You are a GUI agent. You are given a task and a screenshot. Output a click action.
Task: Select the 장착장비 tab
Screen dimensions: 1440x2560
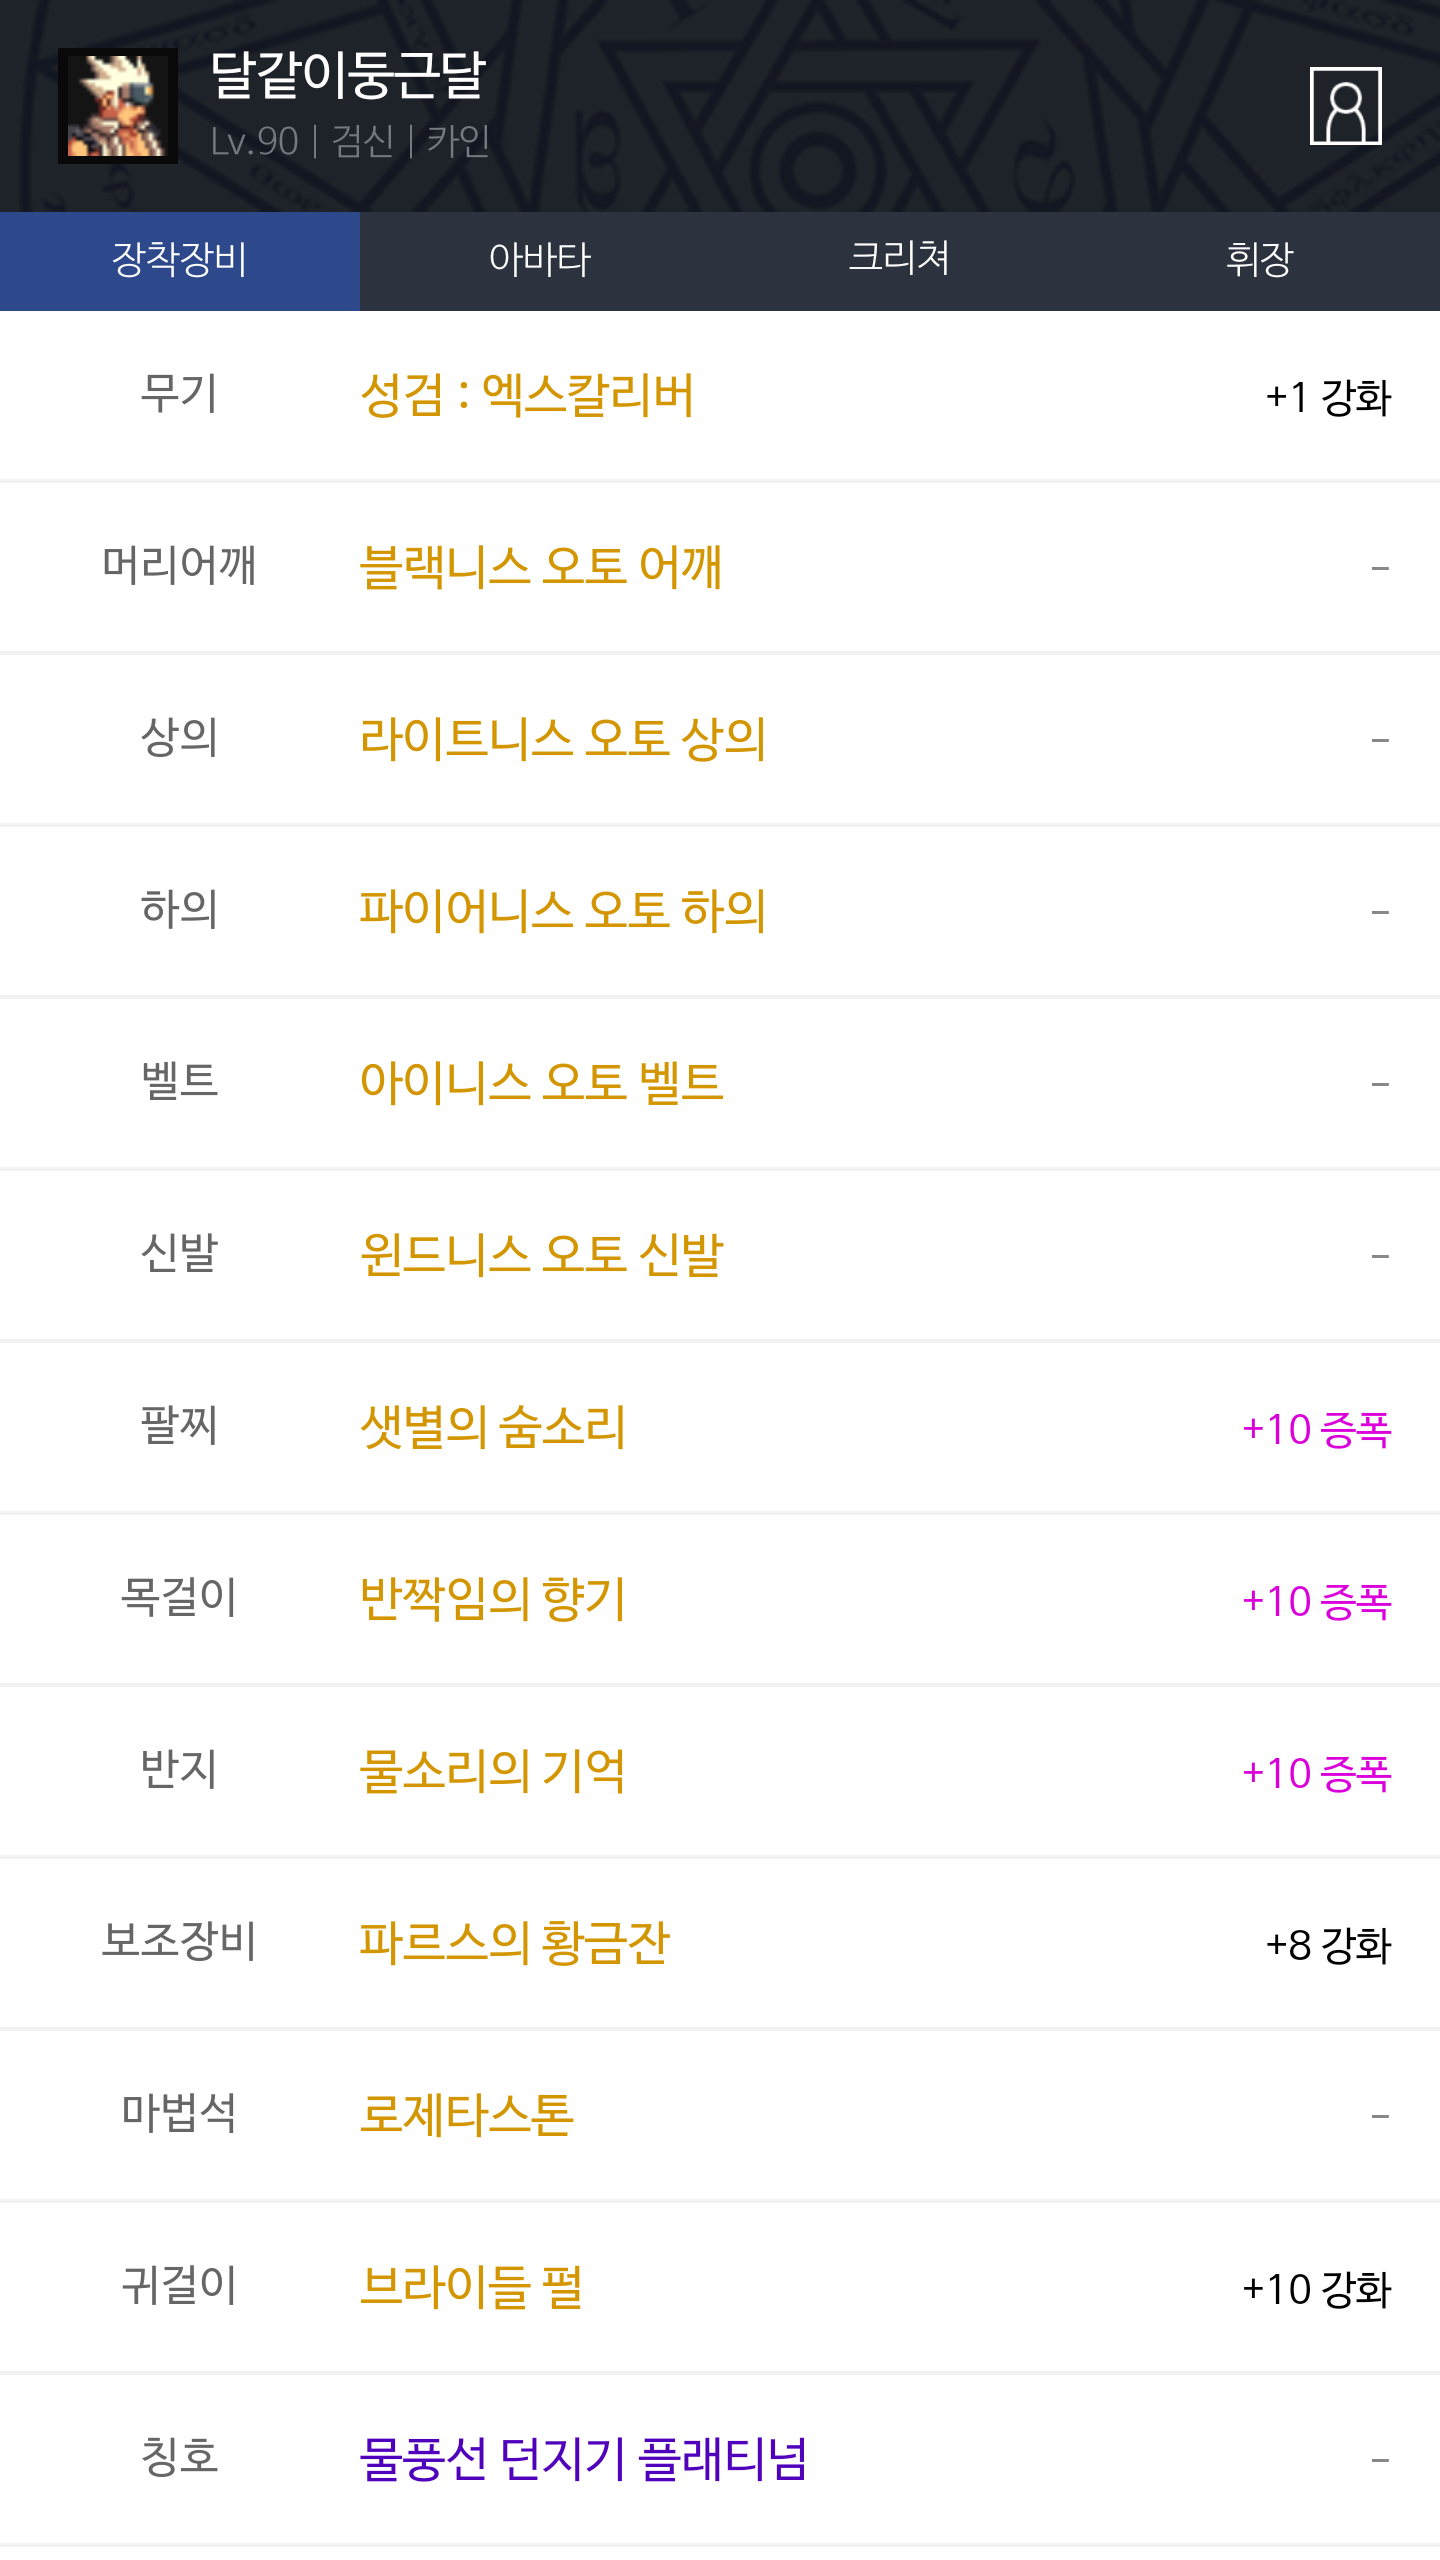point(180,260)
